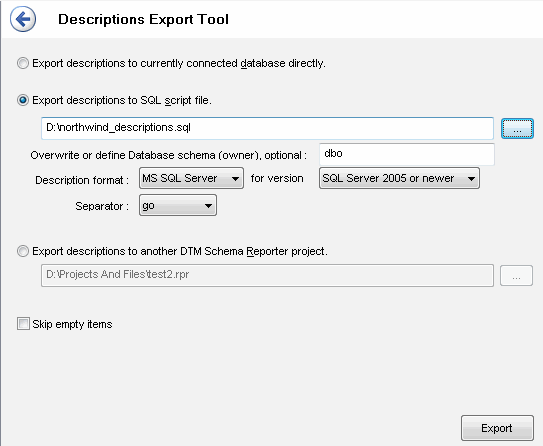The height and width of the screenshot is (446, 543).
Task: Browse for the SQL script file location
Action: [517, 129]
